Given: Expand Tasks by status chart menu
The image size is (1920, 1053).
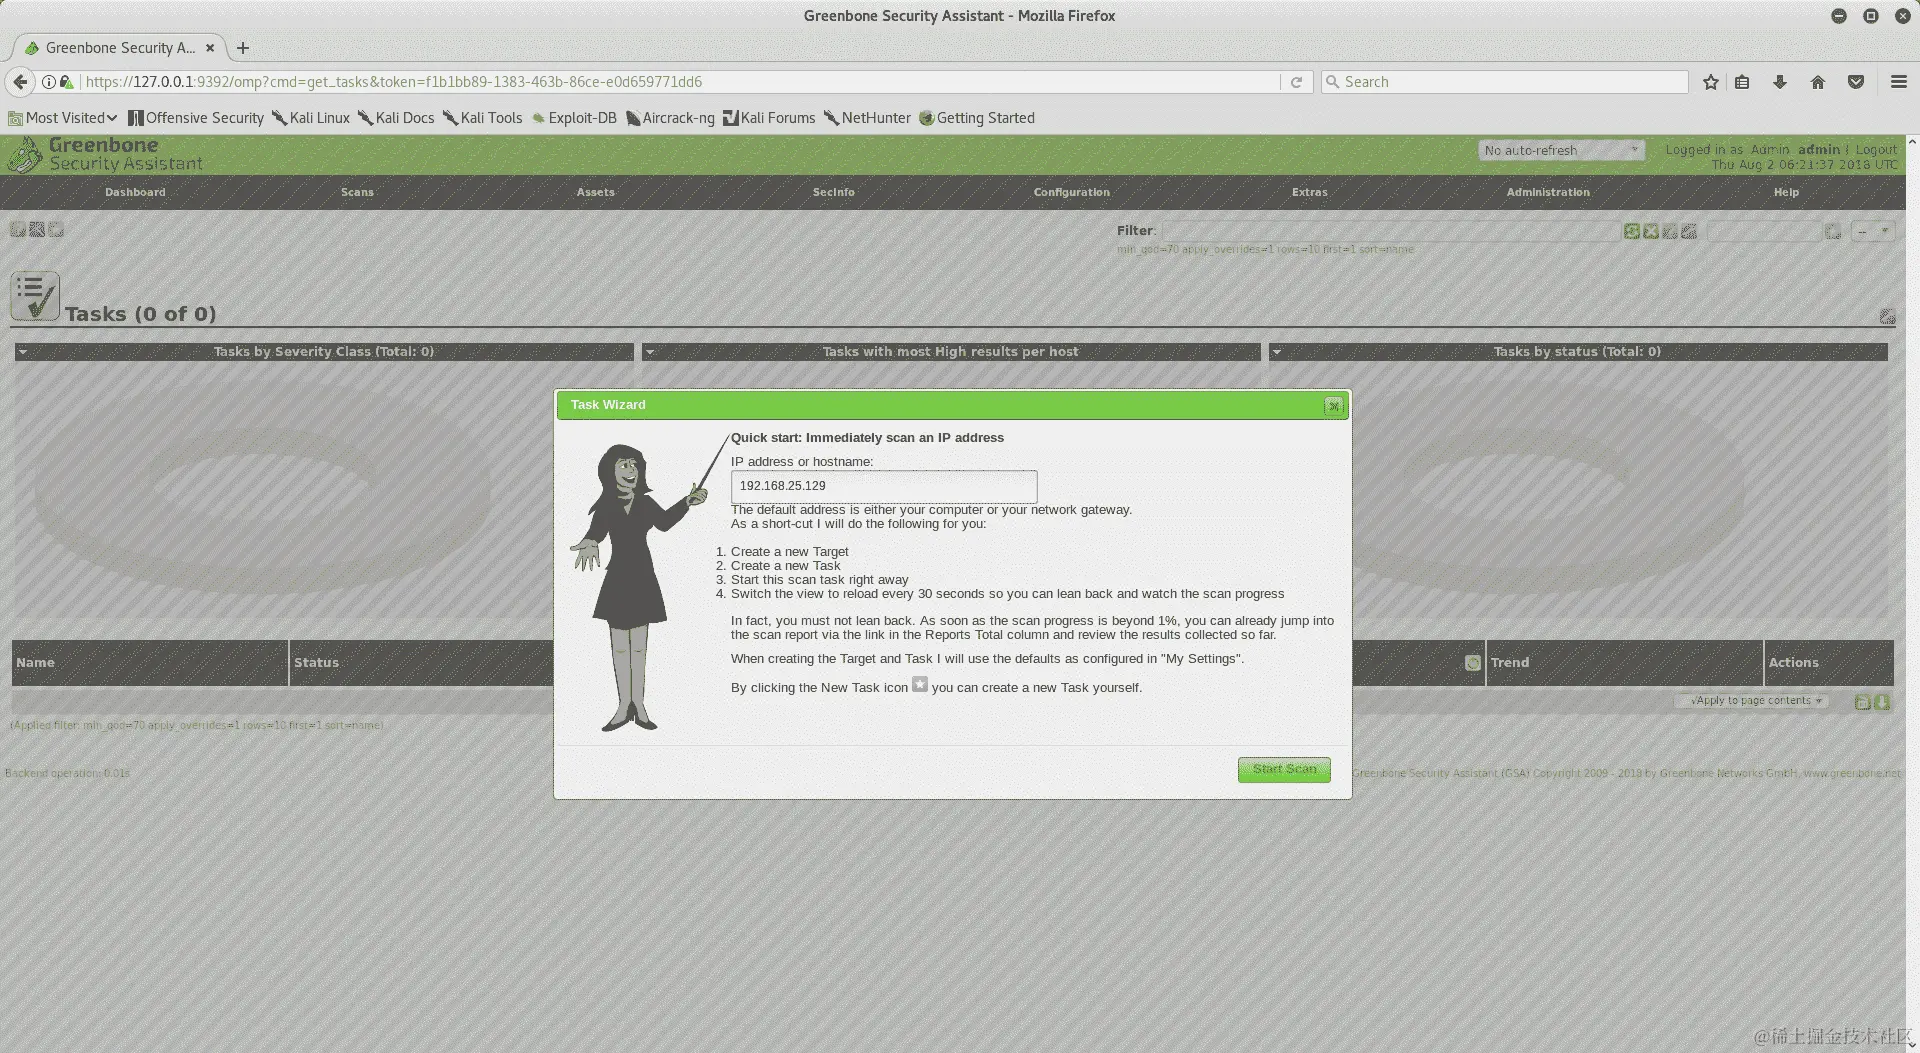Looking at the screenshot, I should click(1277, 352).
